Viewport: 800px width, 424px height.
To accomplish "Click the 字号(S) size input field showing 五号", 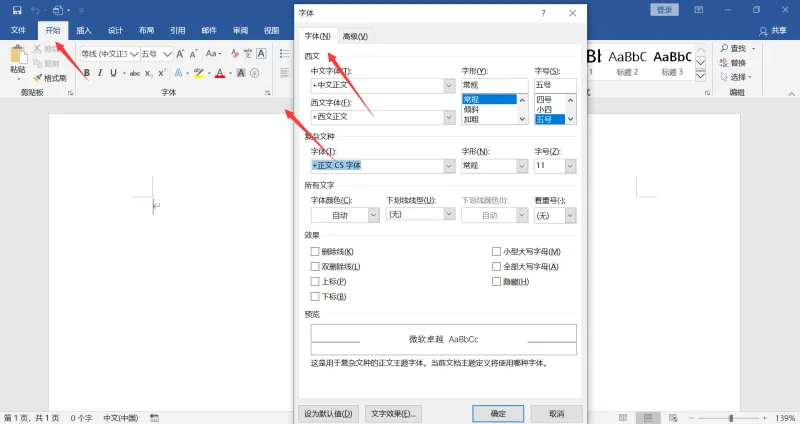I will (x=555, y=85).
